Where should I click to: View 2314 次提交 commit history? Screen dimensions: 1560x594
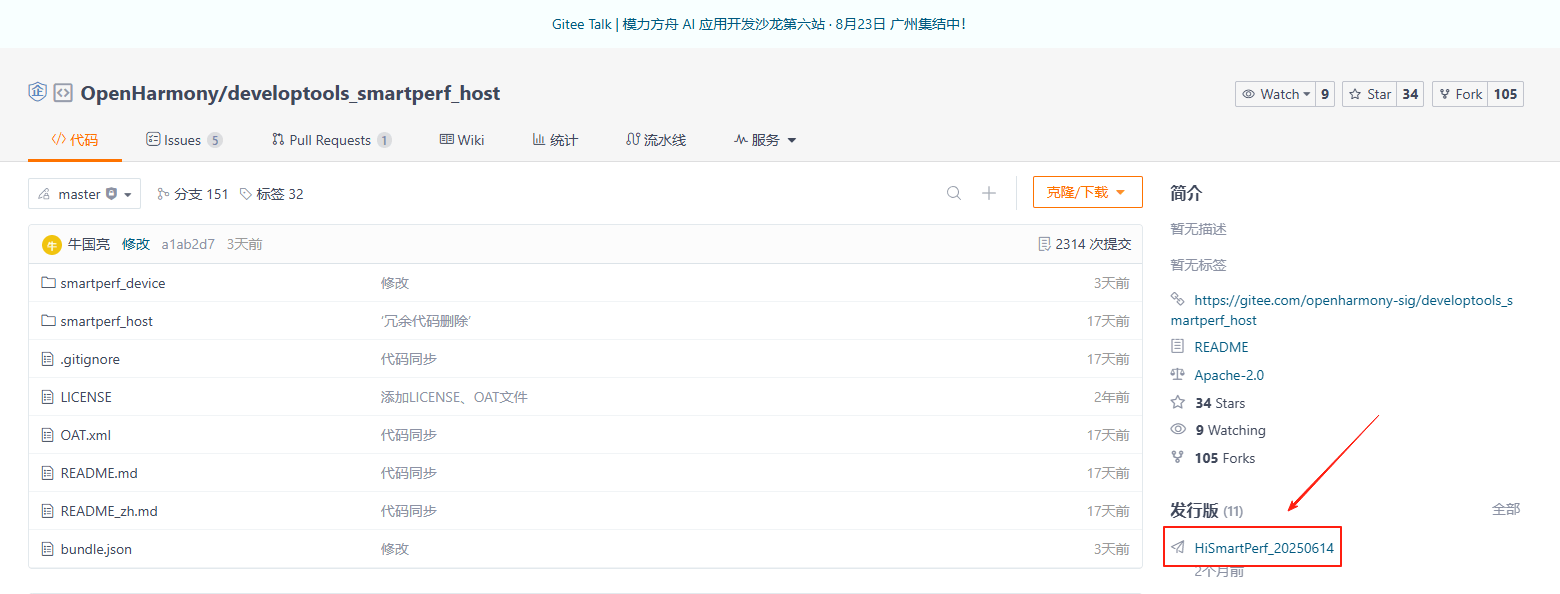1093,244
